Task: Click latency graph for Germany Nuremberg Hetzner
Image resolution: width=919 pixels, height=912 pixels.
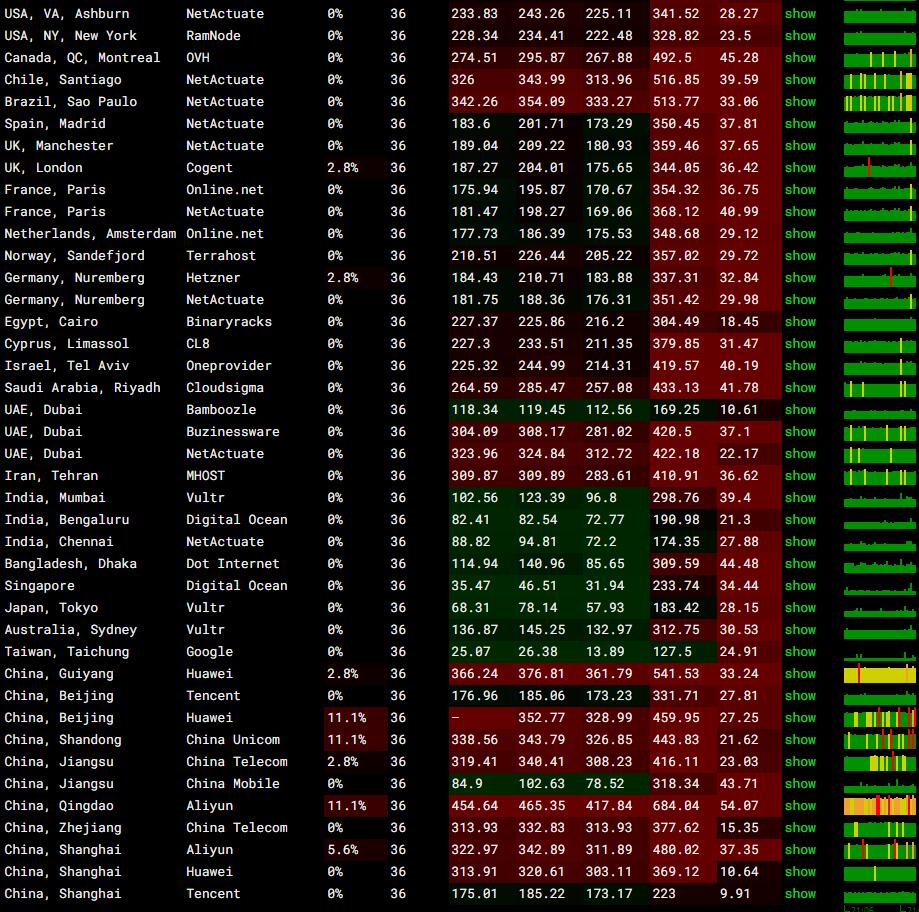Action: [x=879, y=278]
